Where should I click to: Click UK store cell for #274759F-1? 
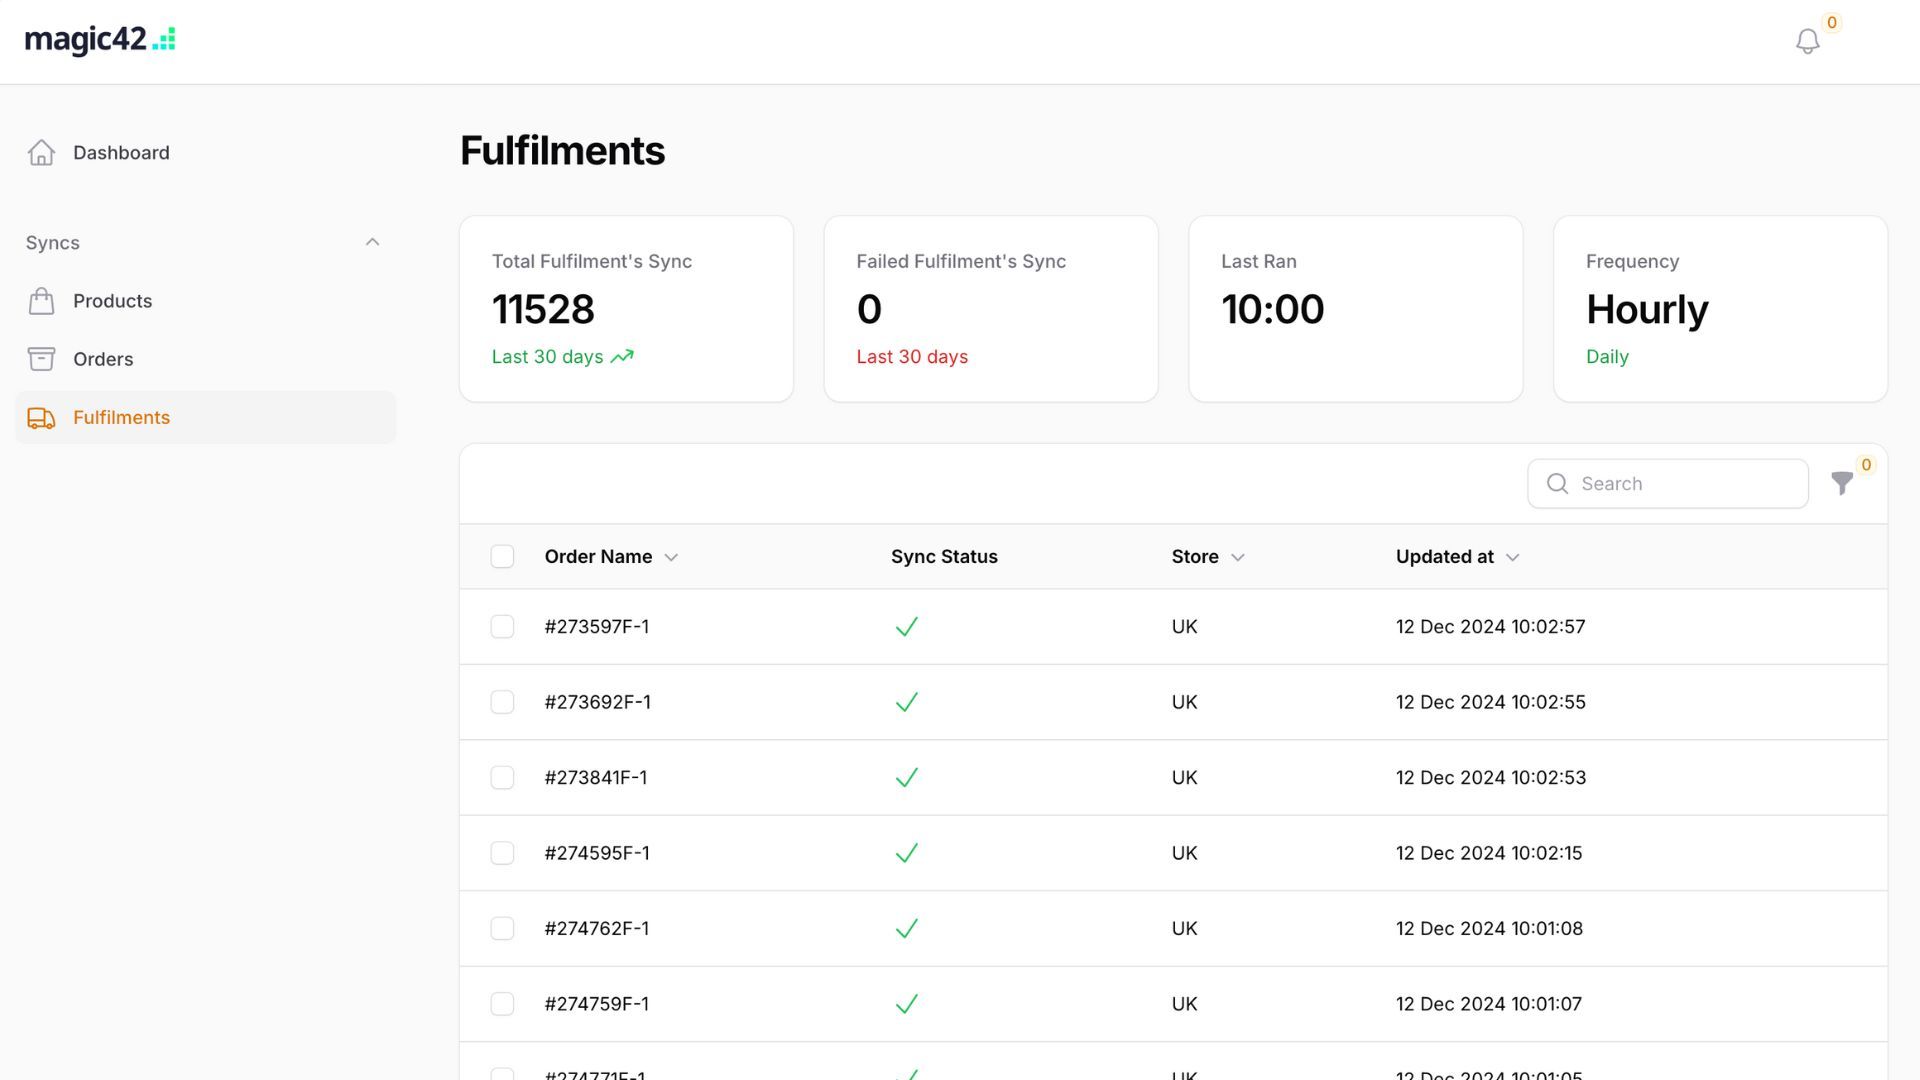(1184, 1005)
